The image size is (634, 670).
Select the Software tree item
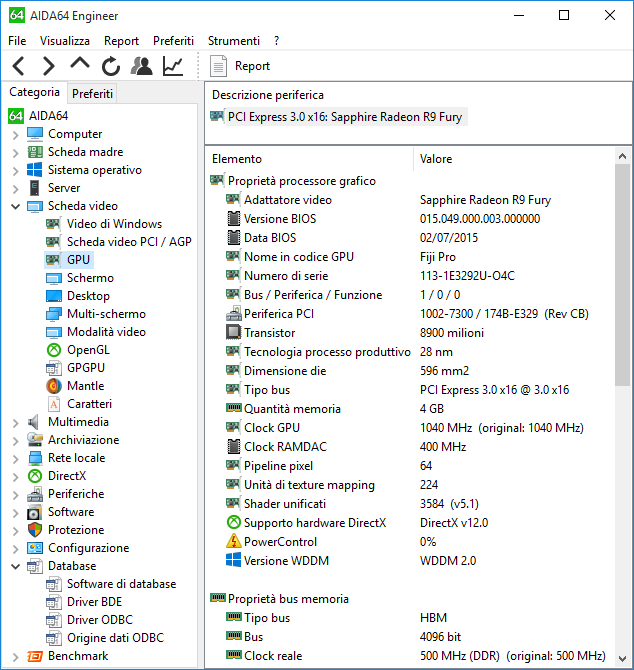pyautogui.click(x=61, y=512)
